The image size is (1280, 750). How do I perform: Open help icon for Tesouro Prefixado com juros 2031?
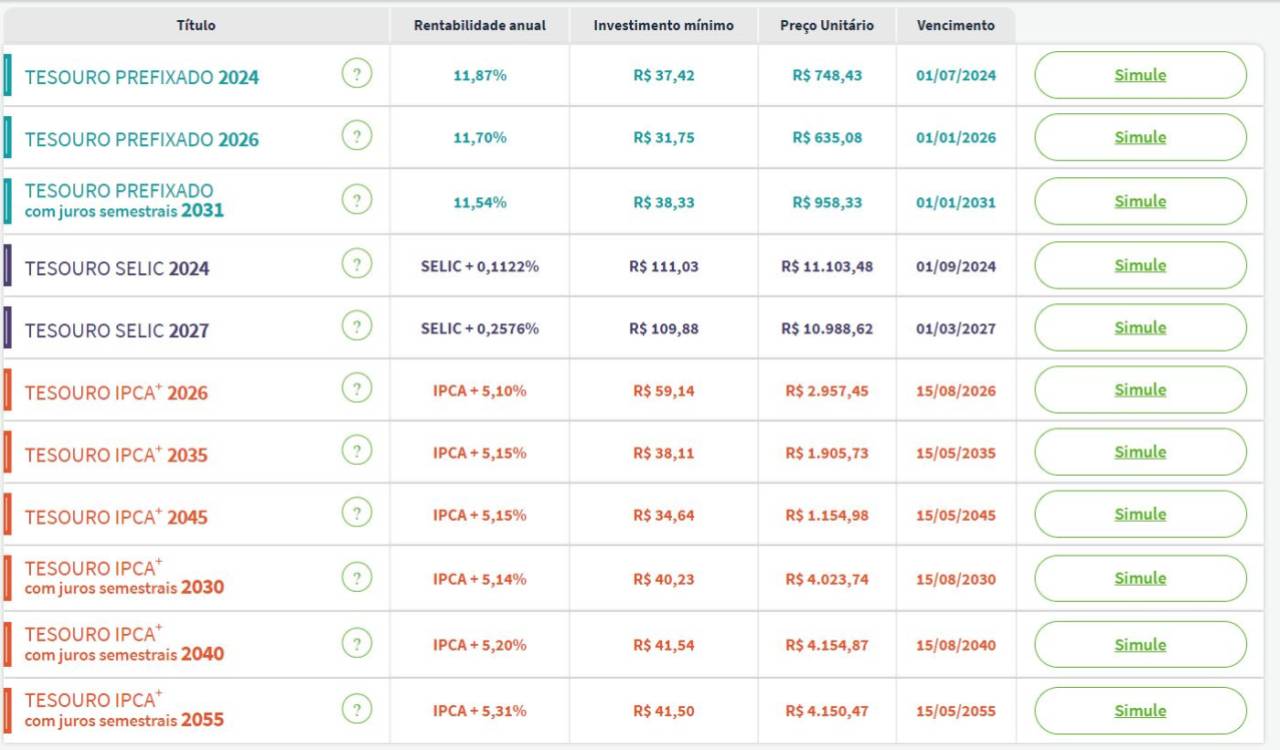[x=358, y=200]
